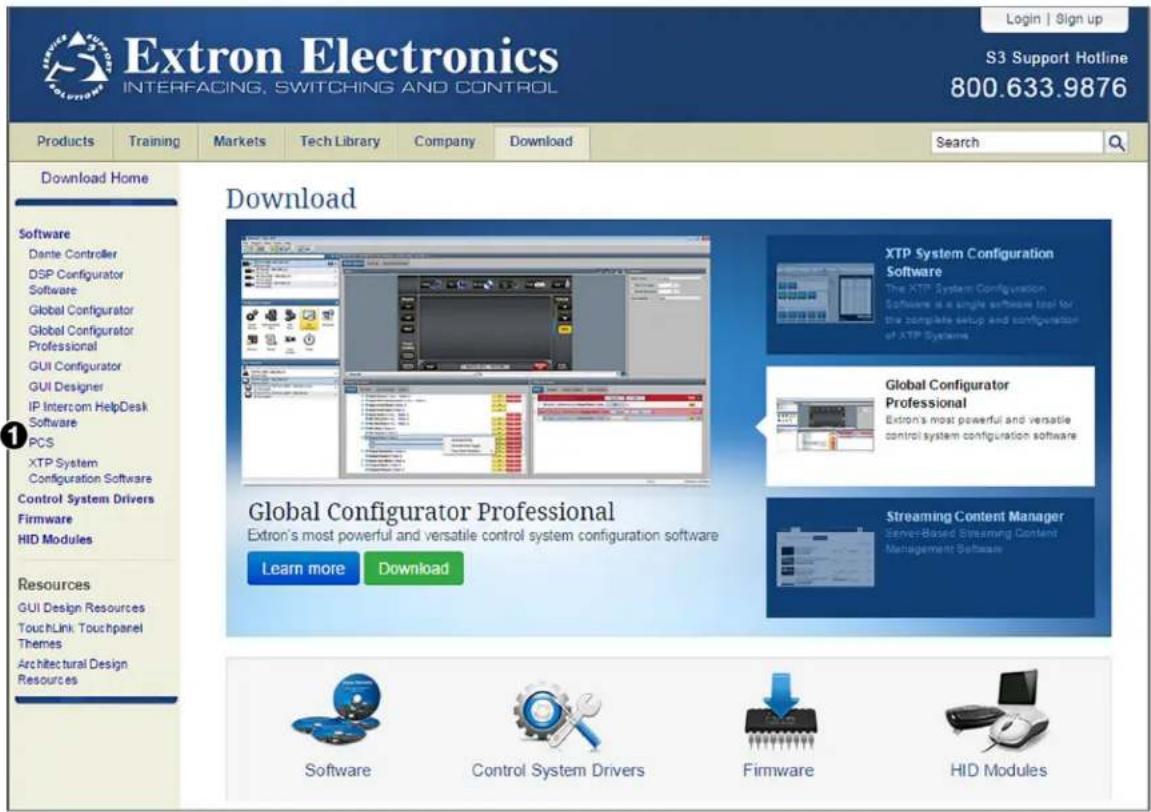Open the Tech Library menu
1151x812 pixels.
tap(340, 141)
